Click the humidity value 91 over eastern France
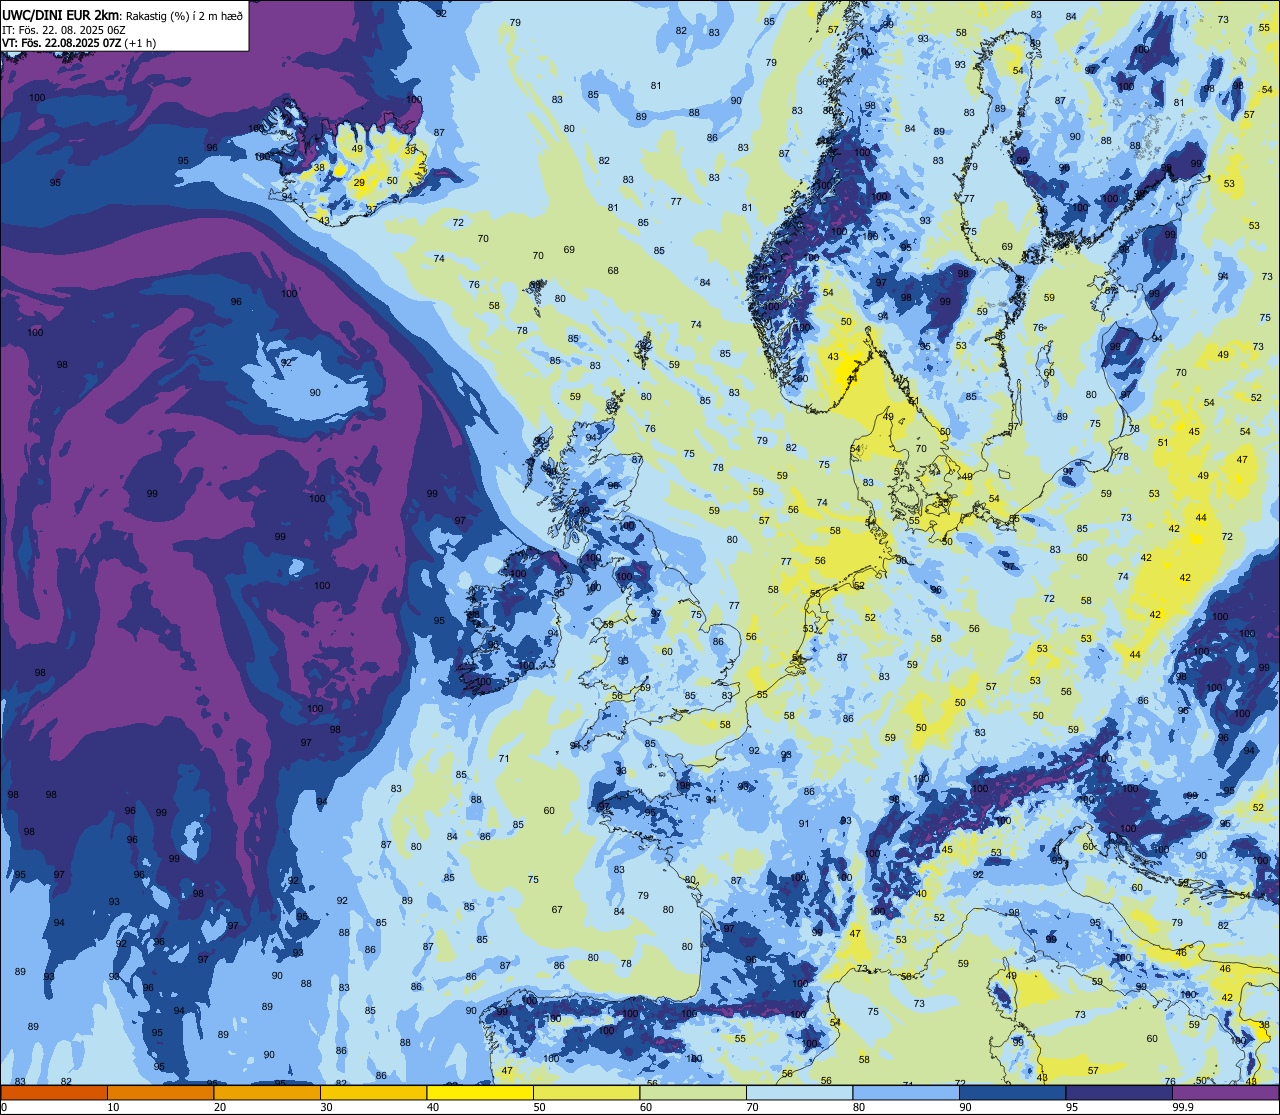Viewport: 1280px width, 1115px height. click(804, 823)
